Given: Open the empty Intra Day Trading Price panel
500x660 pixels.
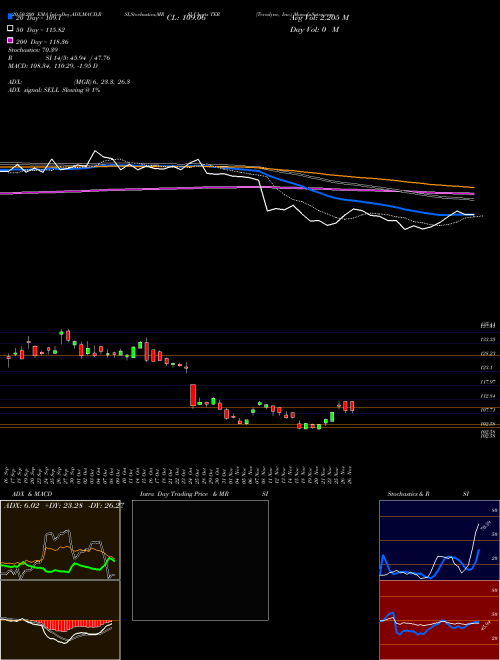Looking at the screenshot, I should tap(200, 560).
